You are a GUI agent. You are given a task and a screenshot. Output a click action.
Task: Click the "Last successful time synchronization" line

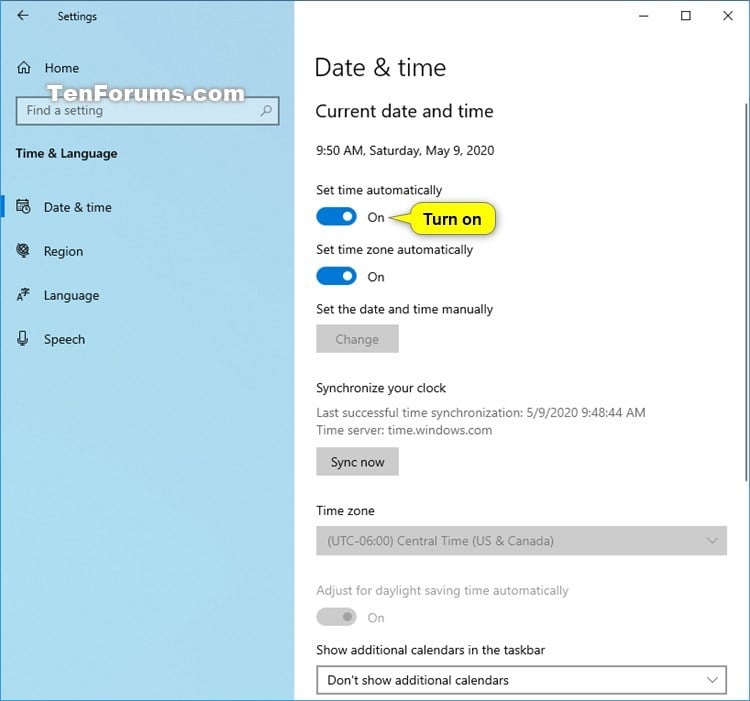tap(480, 412)
